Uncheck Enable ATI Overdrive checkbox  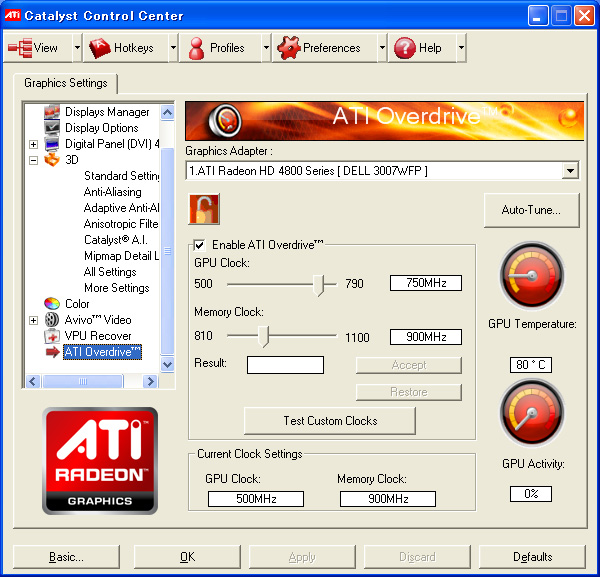click(199, 245)
